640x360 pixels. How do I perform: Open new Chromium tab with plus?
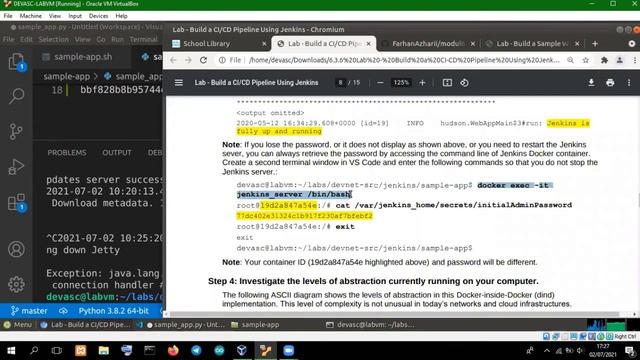(595, 43)
